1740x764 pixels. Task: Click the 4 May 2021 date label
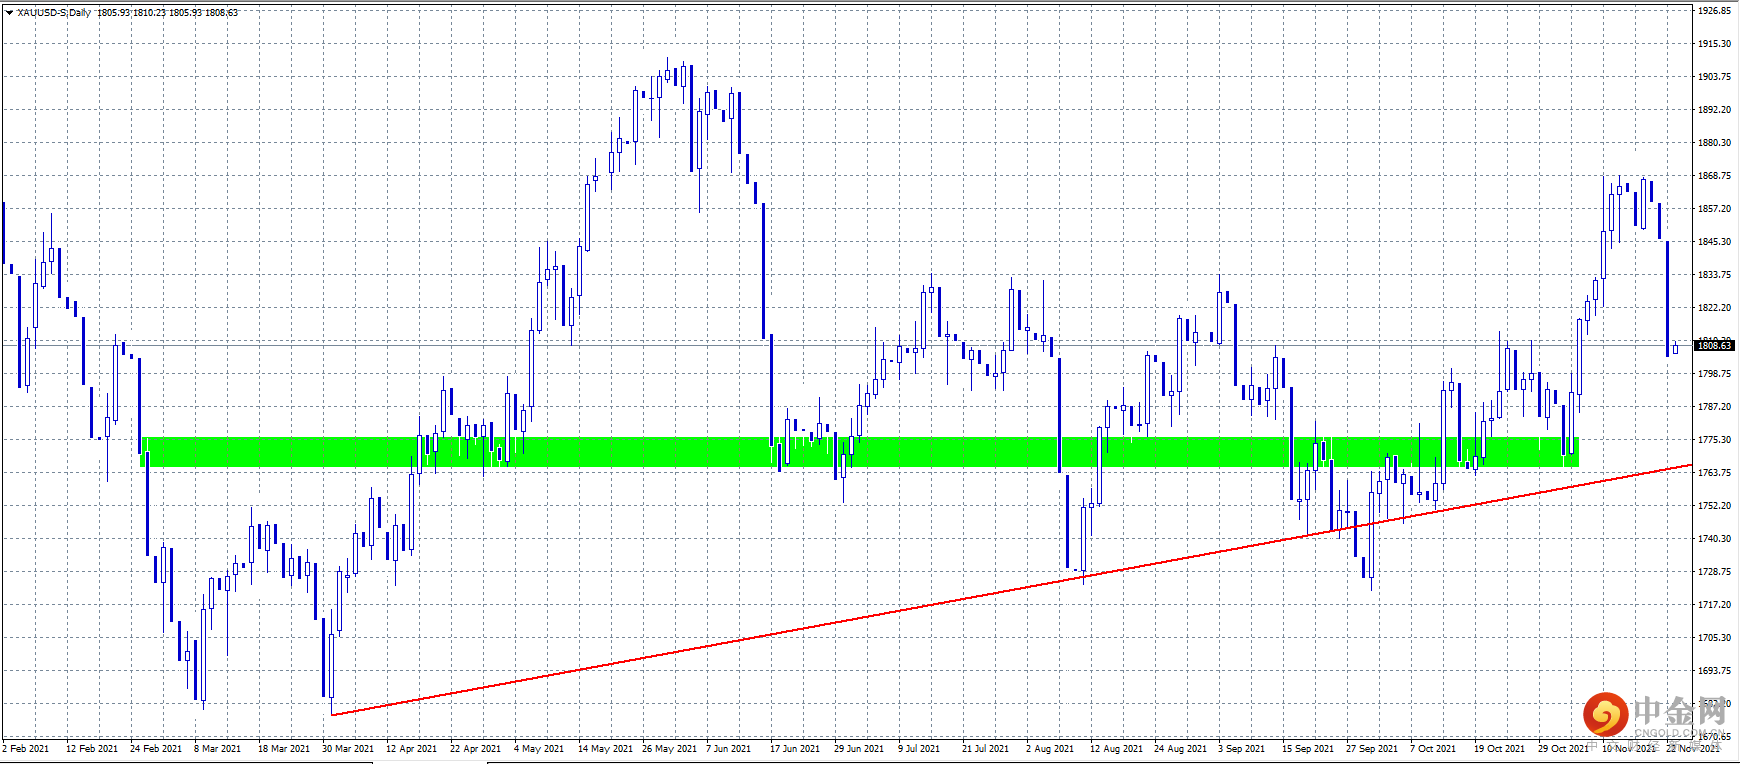(539, 749)
